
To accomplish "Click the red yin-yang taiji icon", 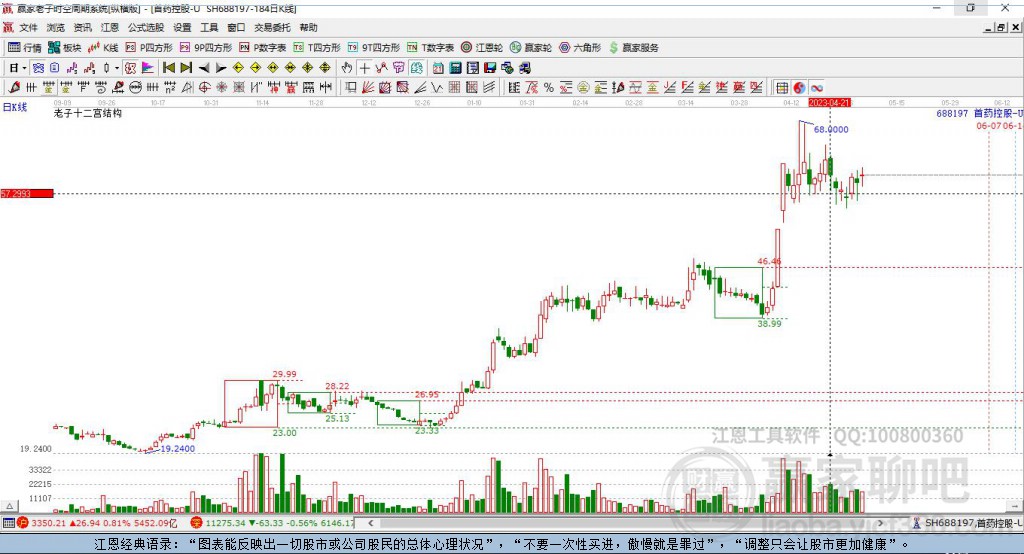I will tap(799, 88).
